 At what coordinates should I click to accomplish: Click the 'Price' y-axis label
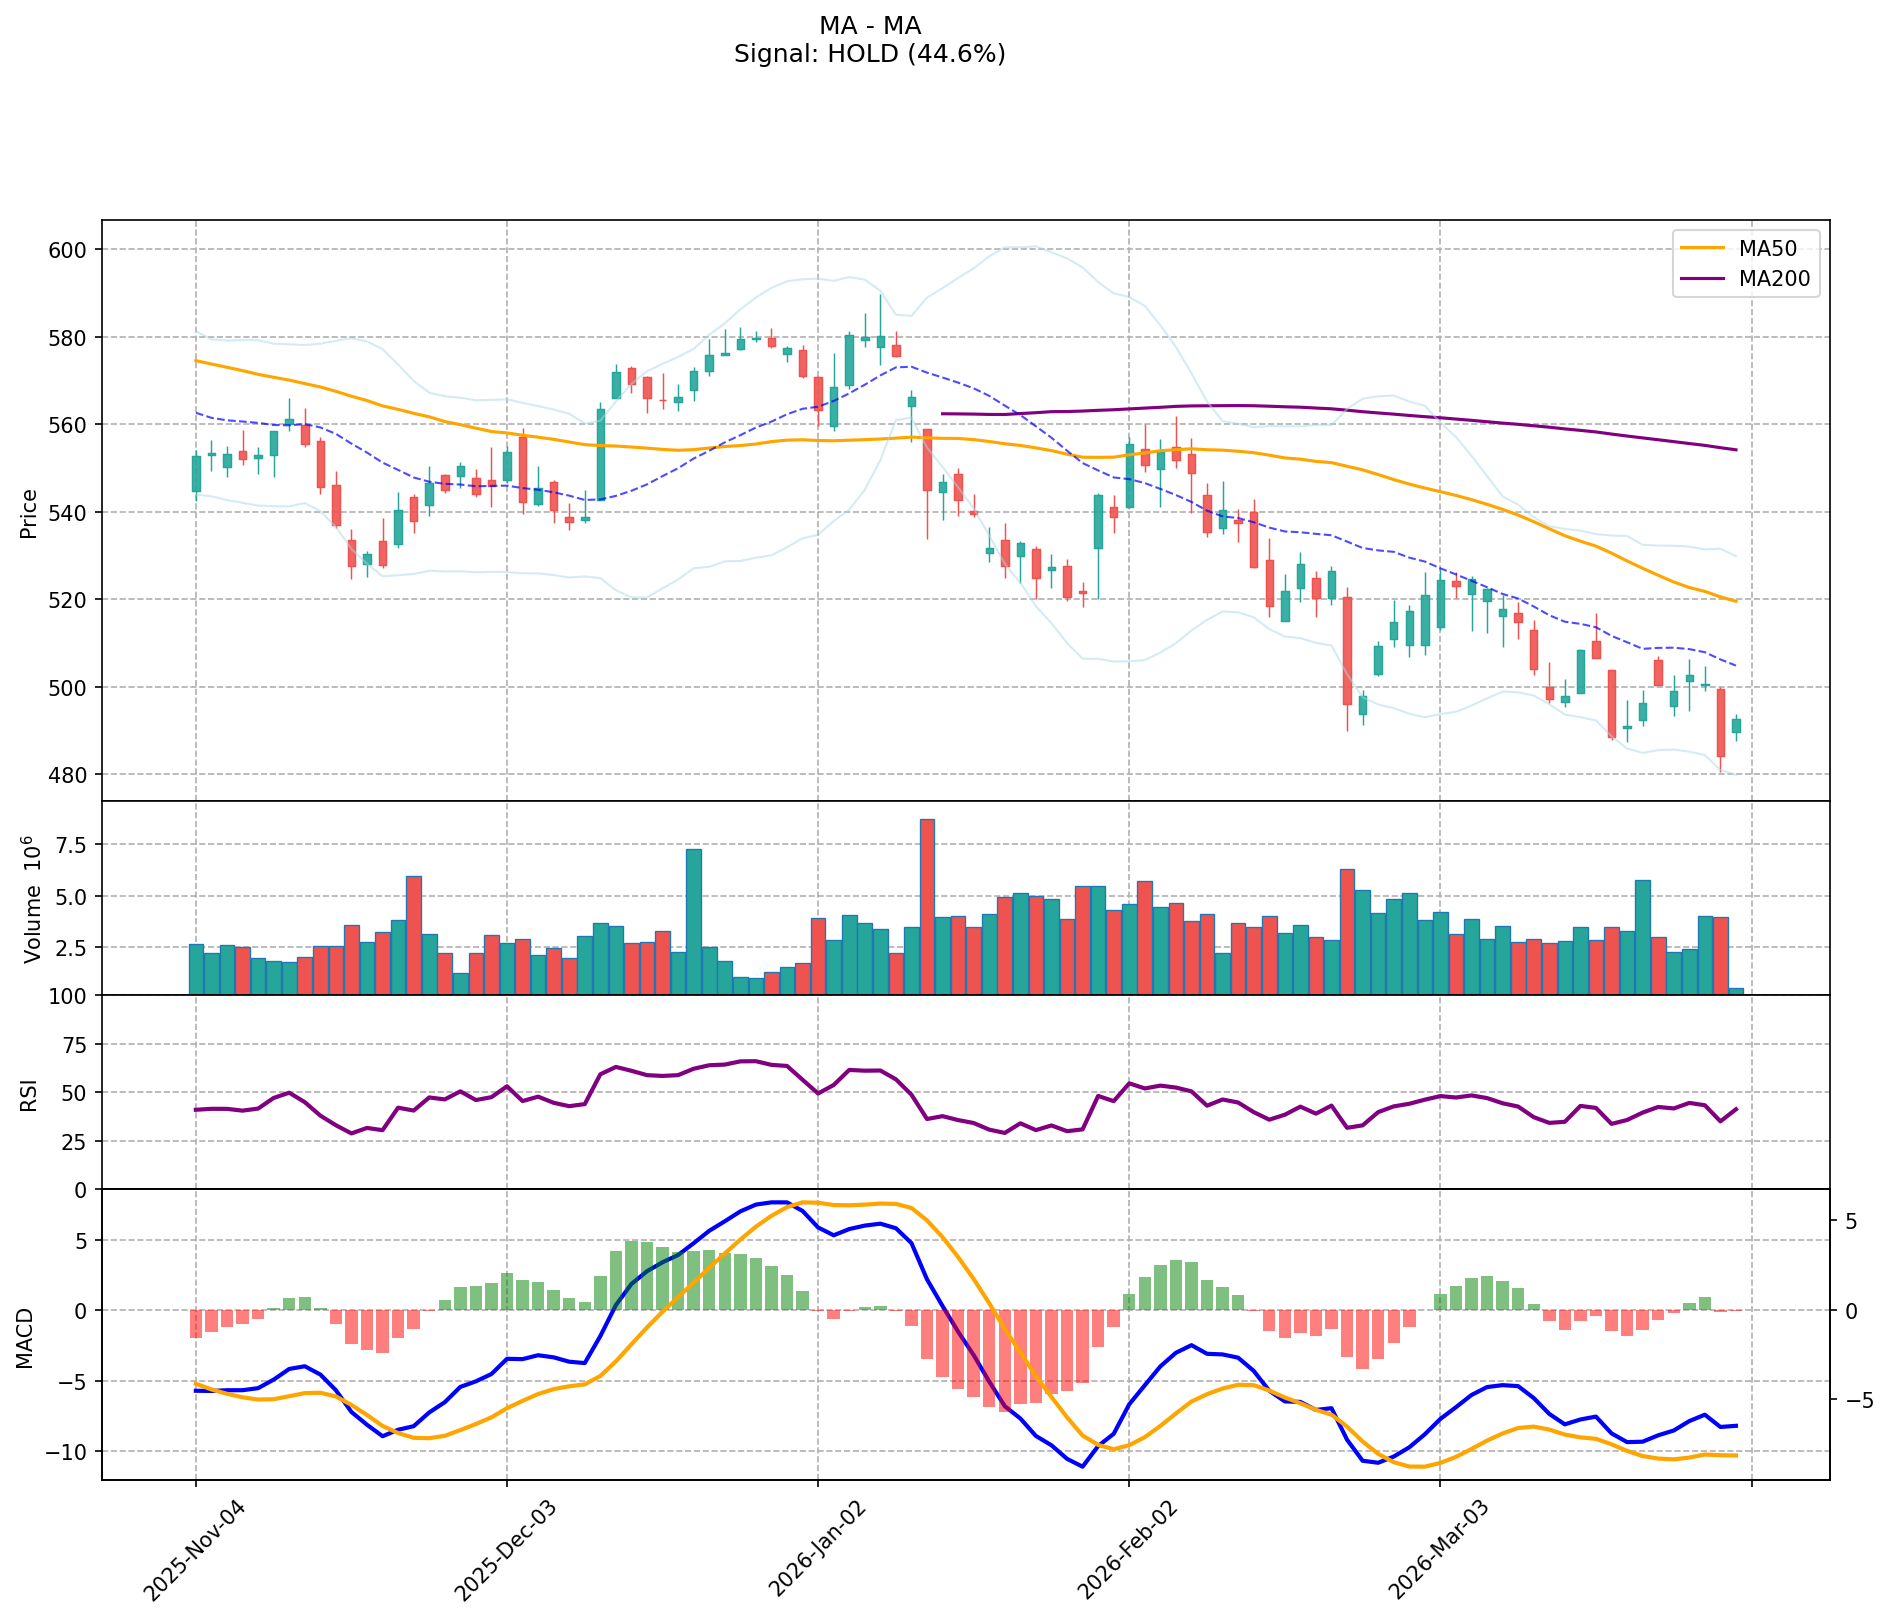29,513
